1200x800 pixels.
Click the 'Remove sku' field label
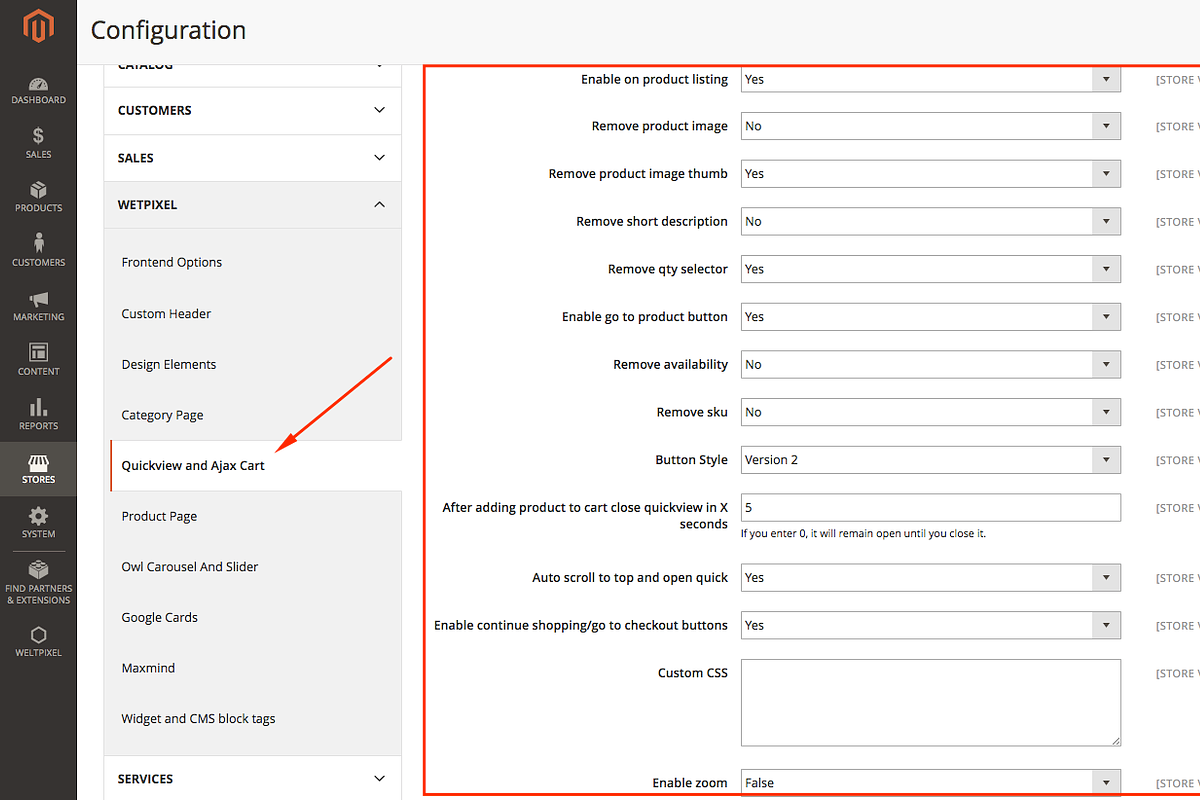coord(692,412)
